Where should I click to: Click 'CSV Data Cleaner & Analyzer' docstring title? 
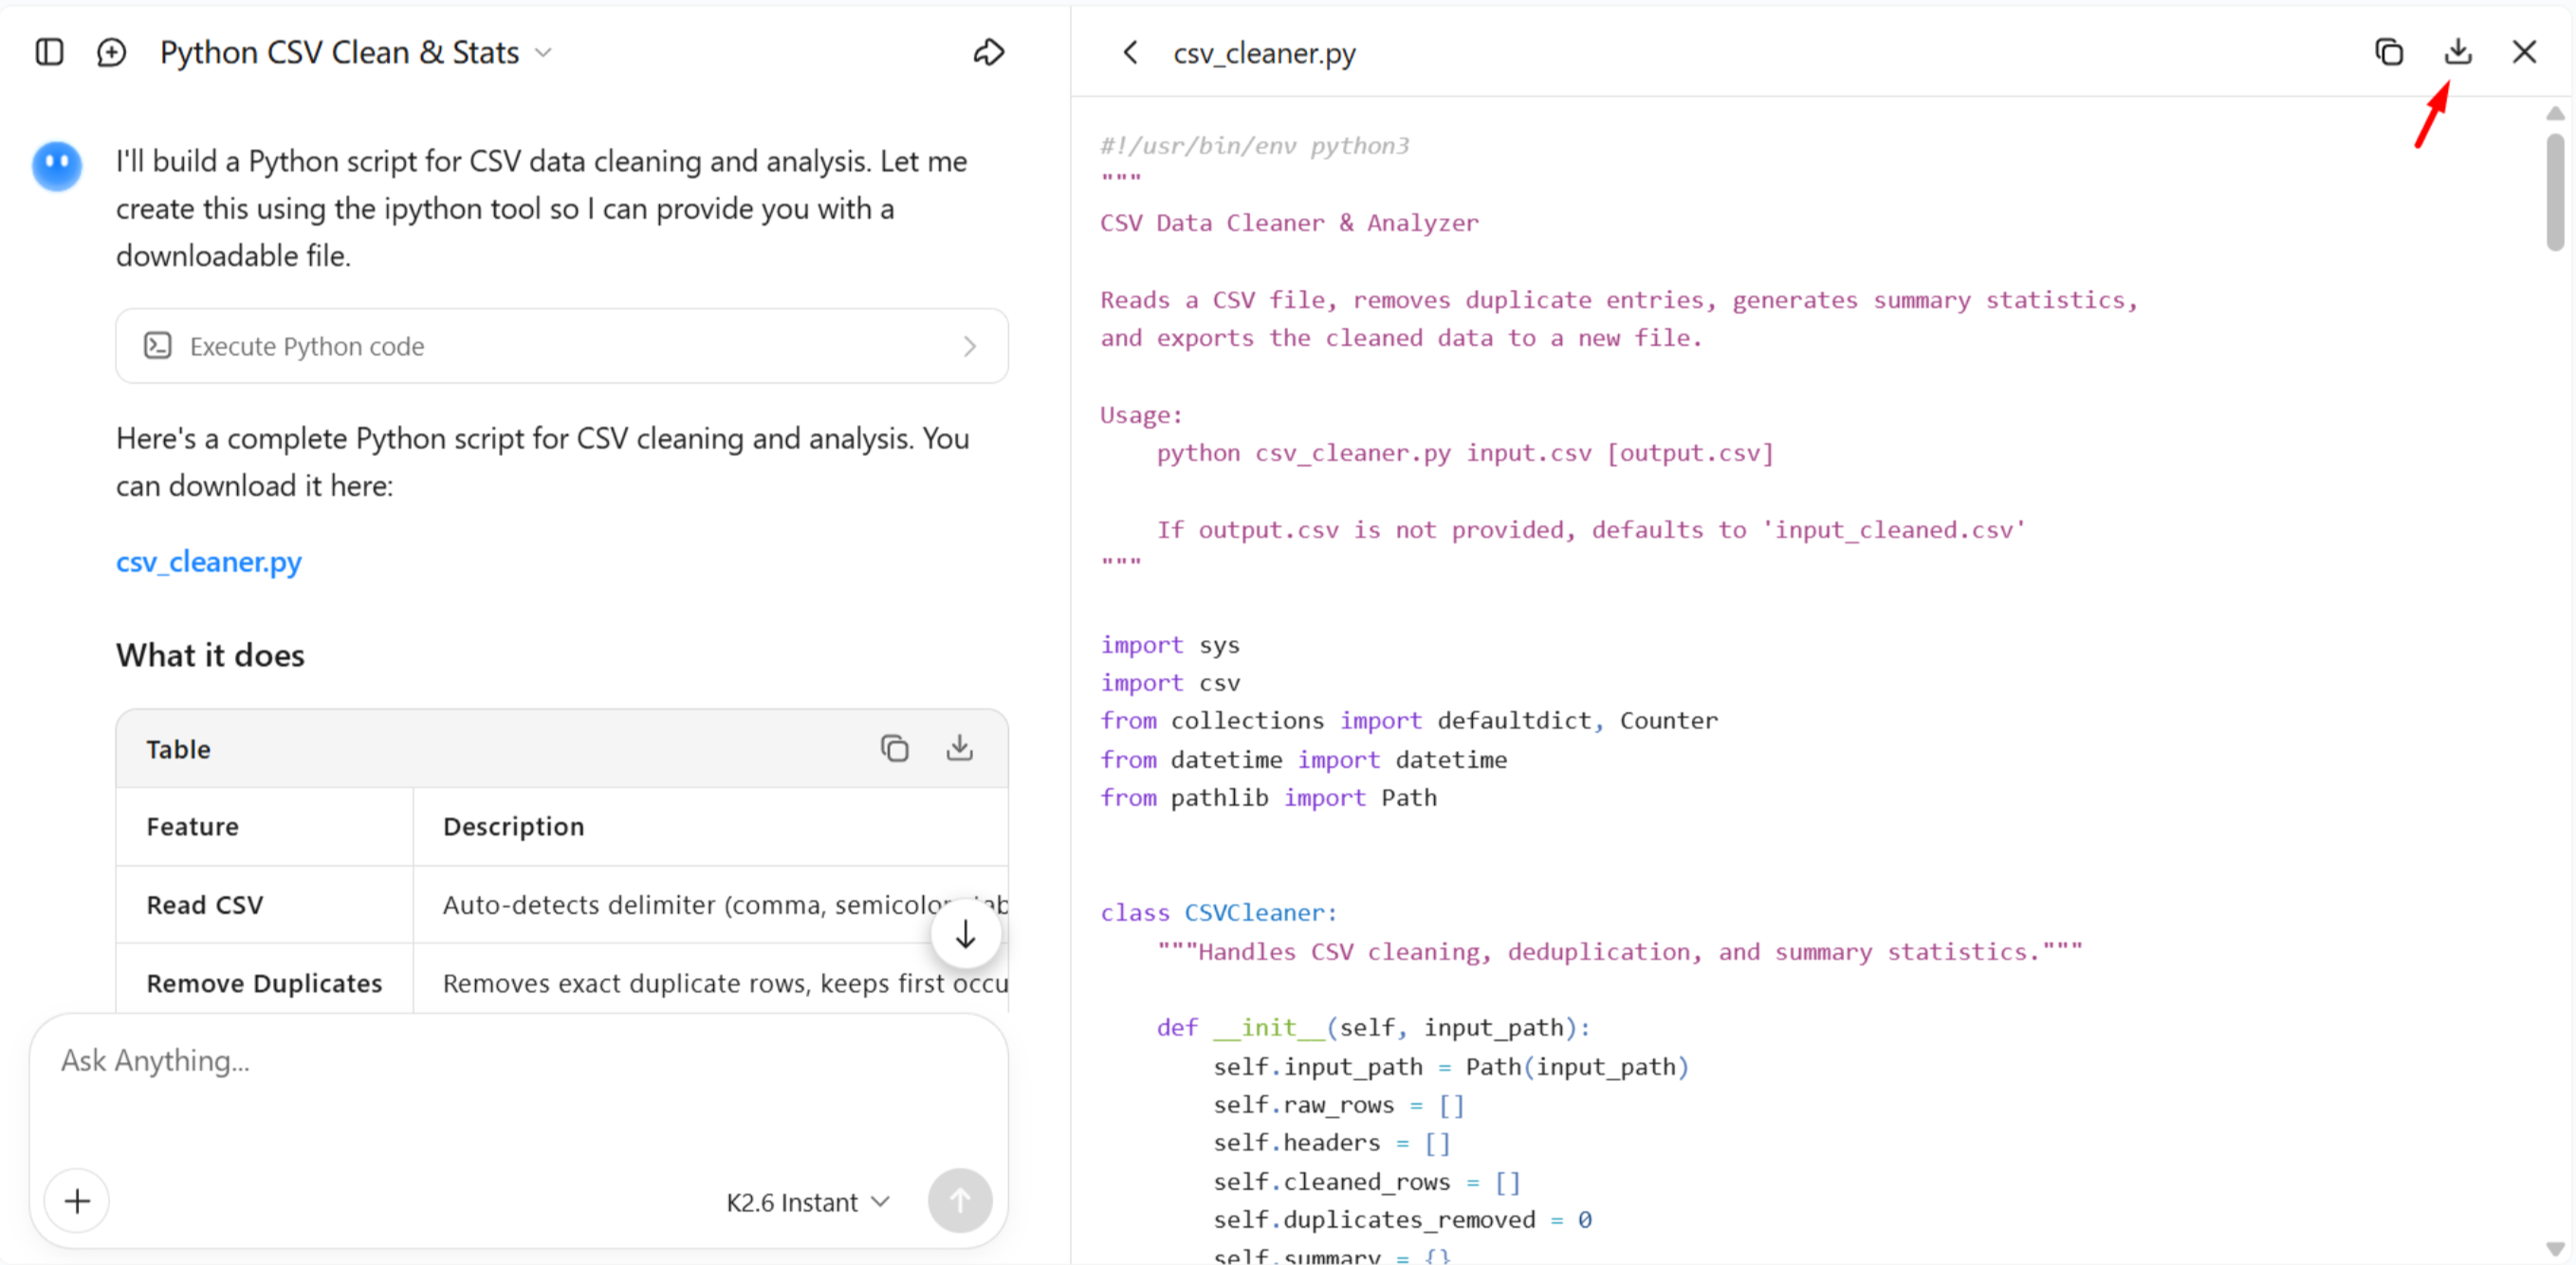1289,223
